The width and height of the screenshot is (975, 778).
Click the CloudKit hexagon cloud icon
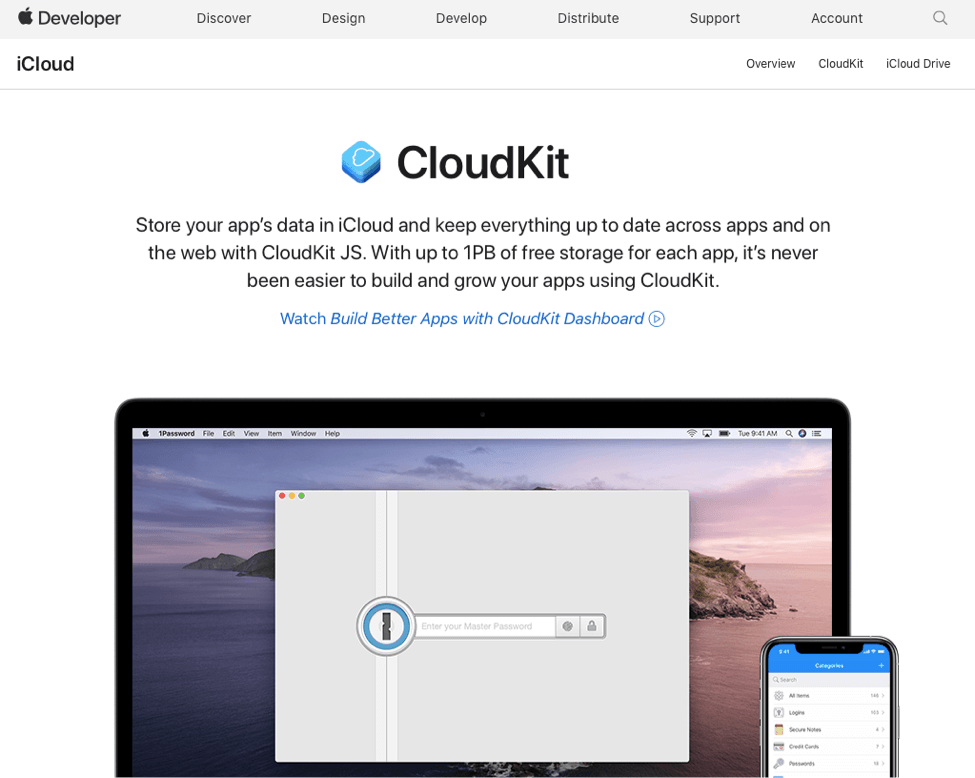pyautogui.click(x=361, y=162)
